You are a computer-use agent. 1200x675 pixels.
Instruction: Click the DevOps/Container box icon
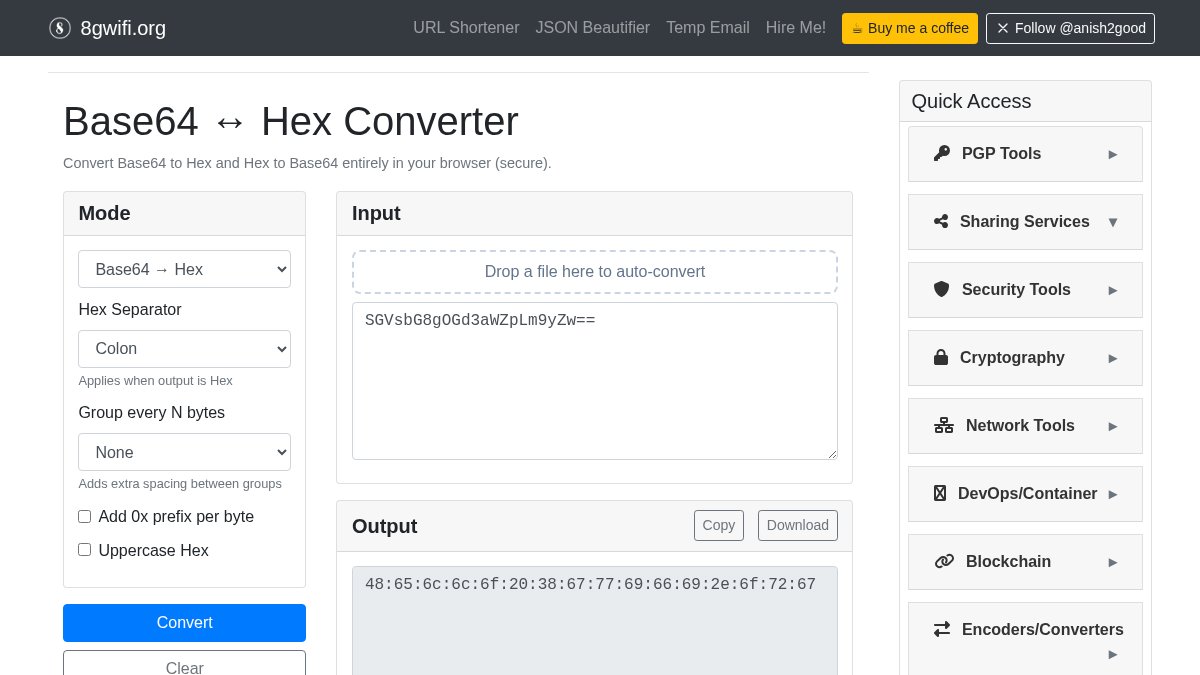coord(940,493)
